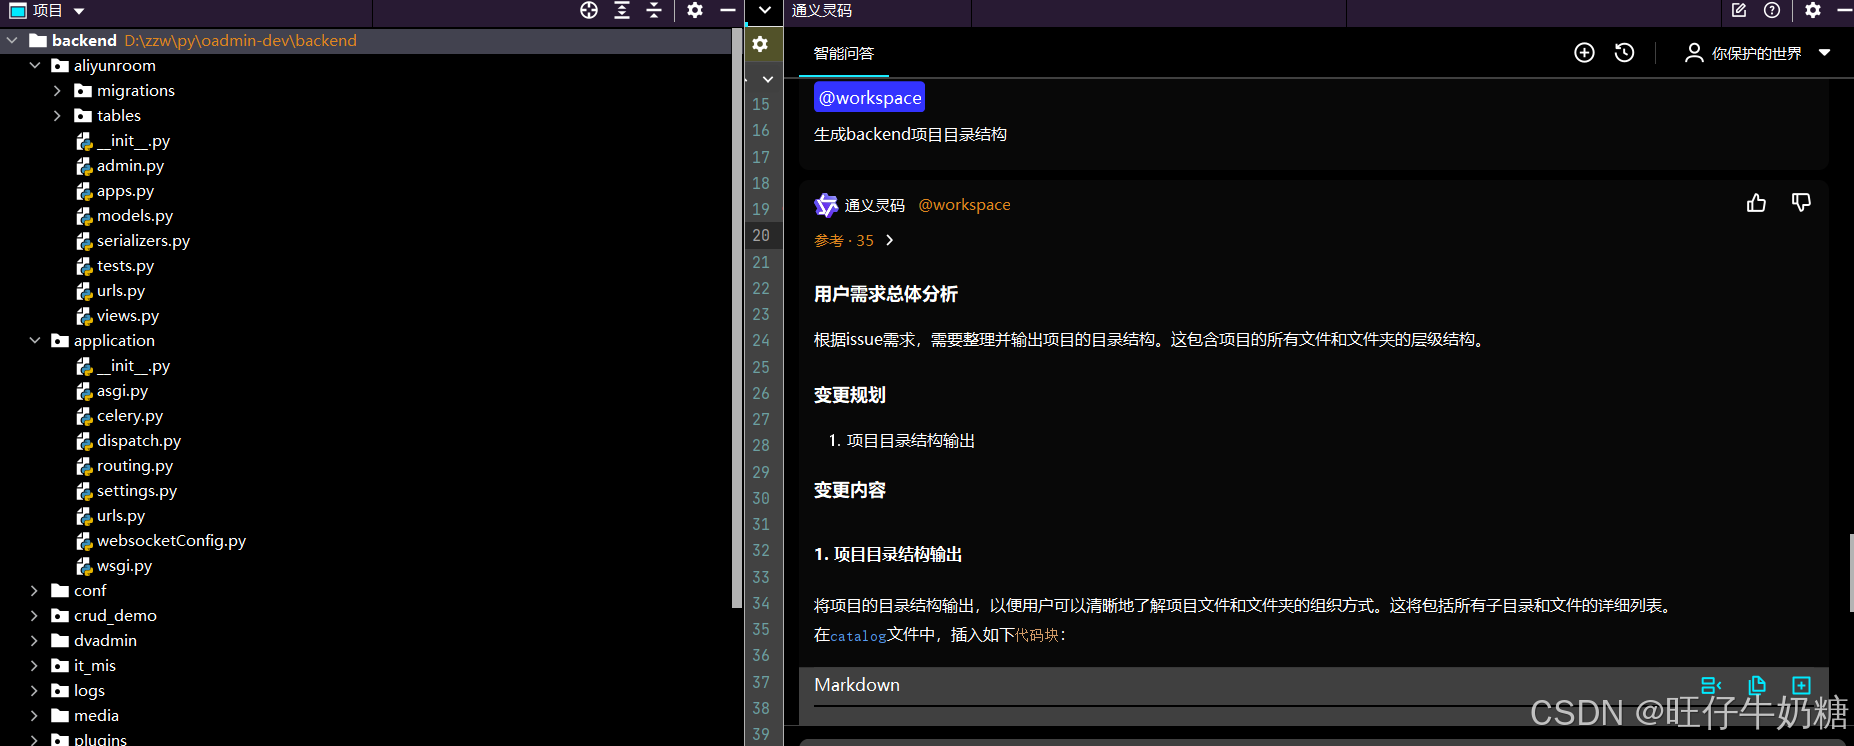Viewport: 1854px width, 746px height.
Task: Click the new chat edit icon in 通义灵码 header
Action: pos(1739,10)
